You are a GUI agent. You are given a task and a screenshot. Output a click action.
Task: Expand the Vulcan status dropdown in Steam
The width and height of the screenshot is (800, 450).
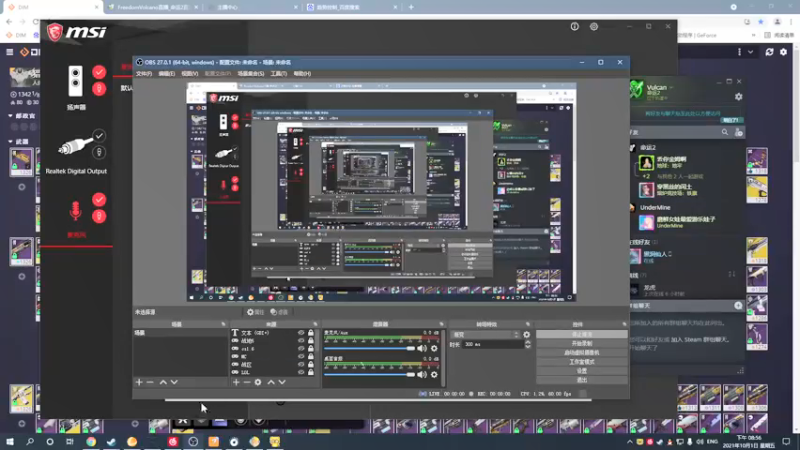pos(671,88)
